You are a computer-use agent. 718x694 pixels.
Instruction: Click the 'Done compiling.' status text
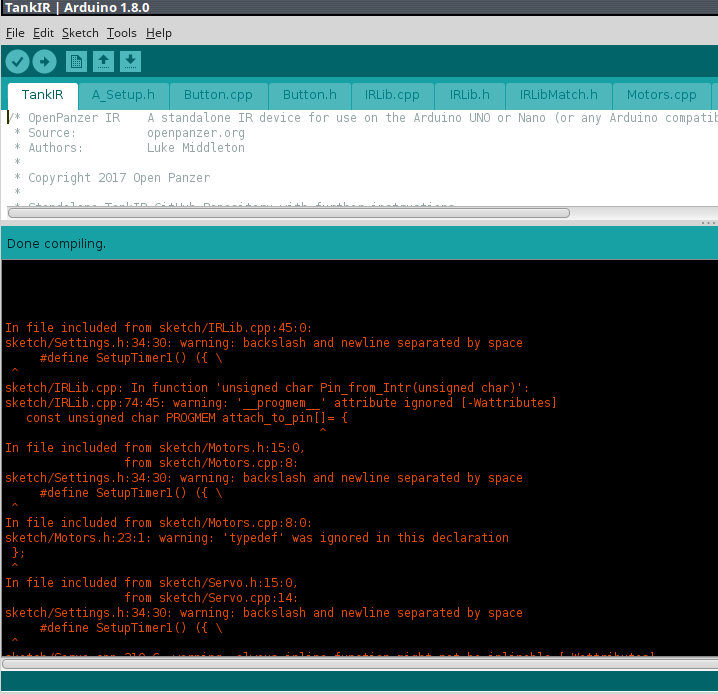pos(56,244)
